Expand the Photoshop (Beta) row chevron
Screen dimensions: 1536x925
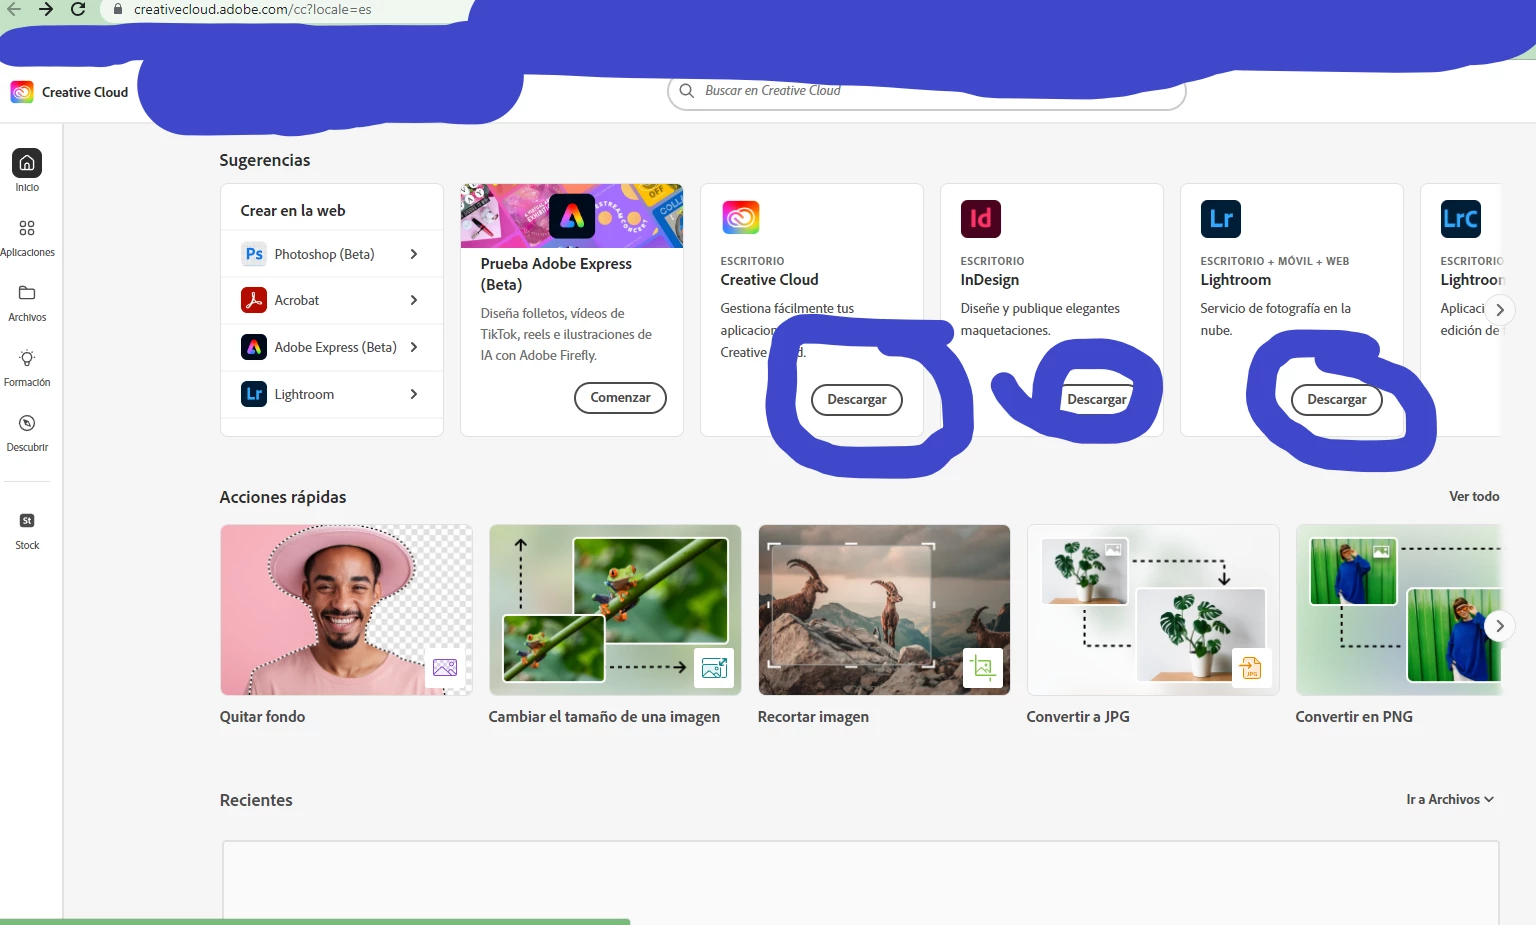414,254
